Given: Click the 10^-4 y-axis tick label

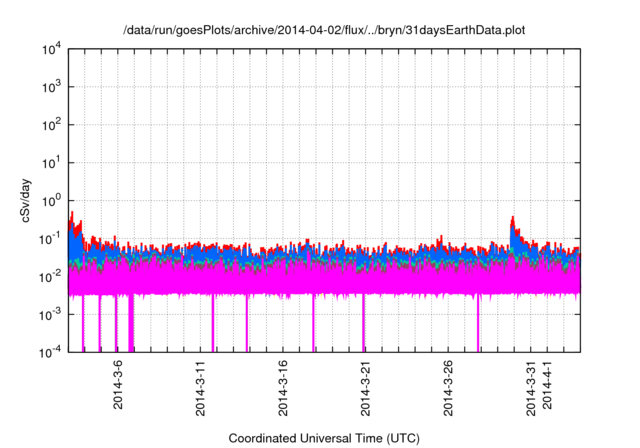Looking at the screenshot, I should [50, 352].
